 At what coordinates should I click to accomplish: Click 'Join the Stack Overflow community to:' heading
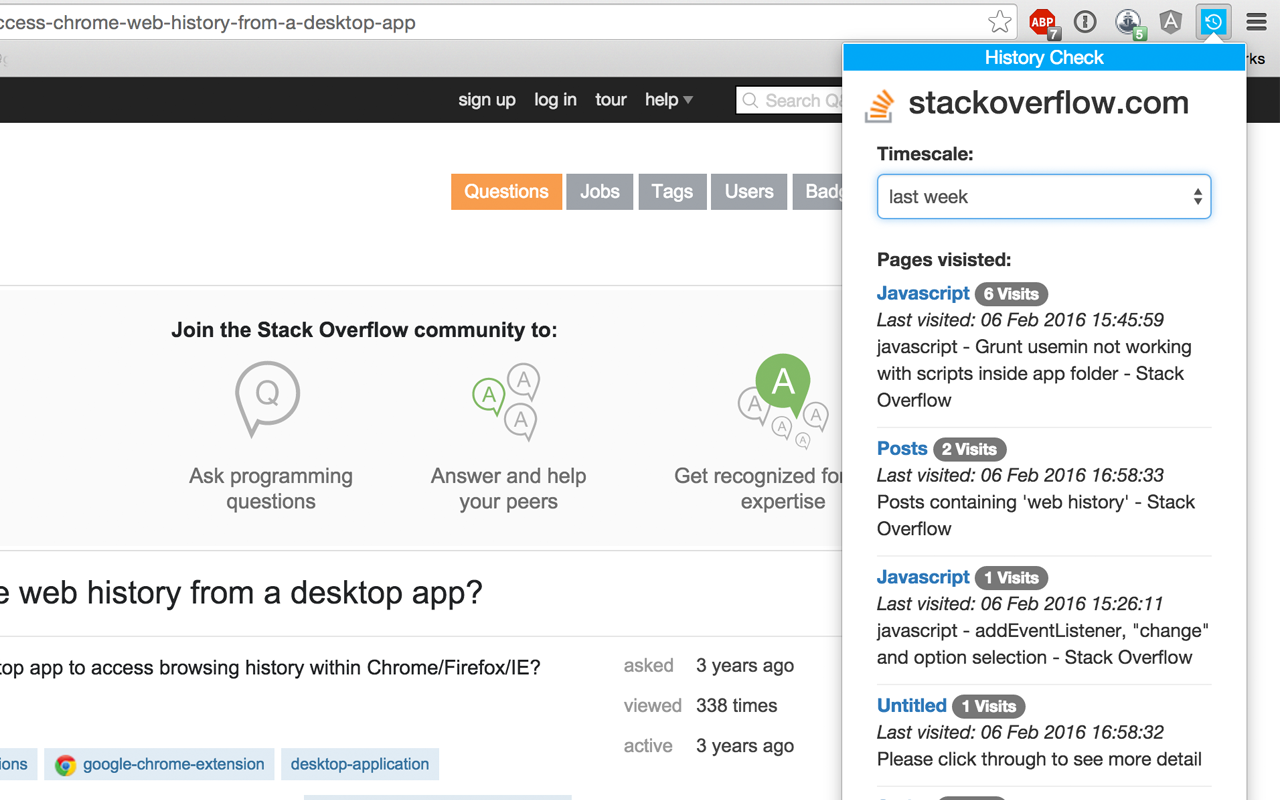[364, 330]
